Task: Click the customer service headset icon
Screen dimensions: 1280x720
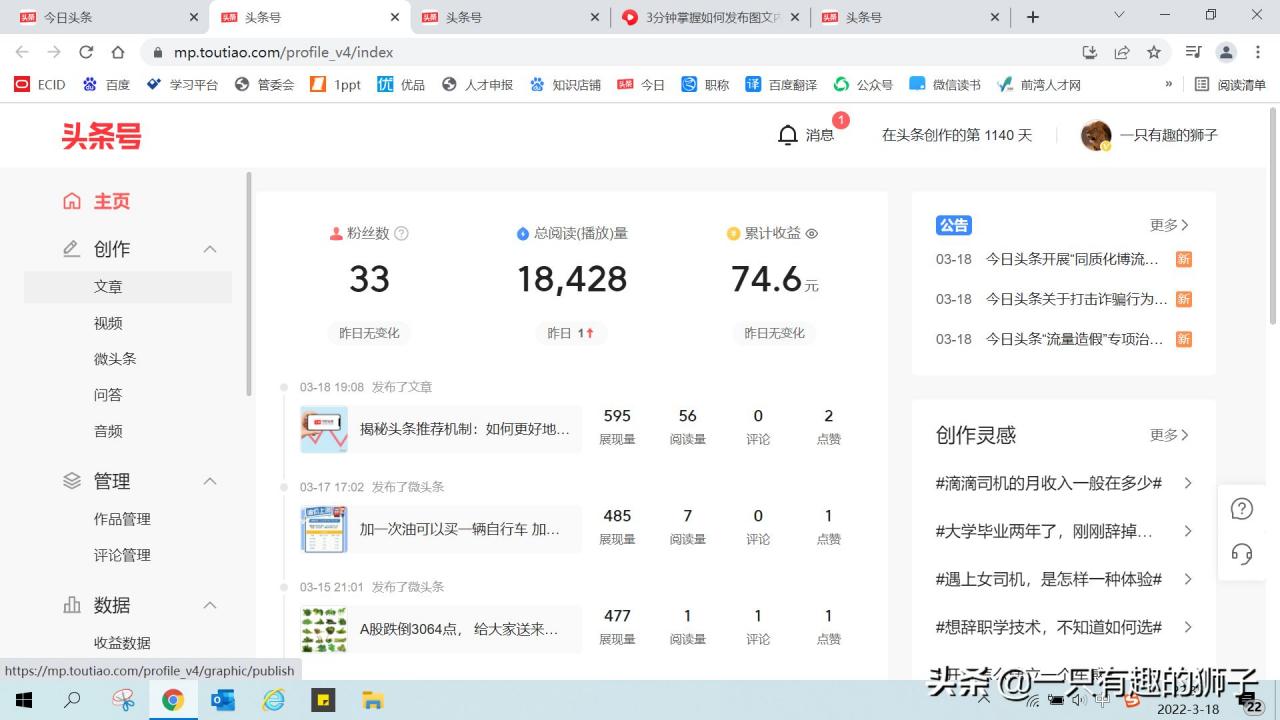Action: (1241, 554)
